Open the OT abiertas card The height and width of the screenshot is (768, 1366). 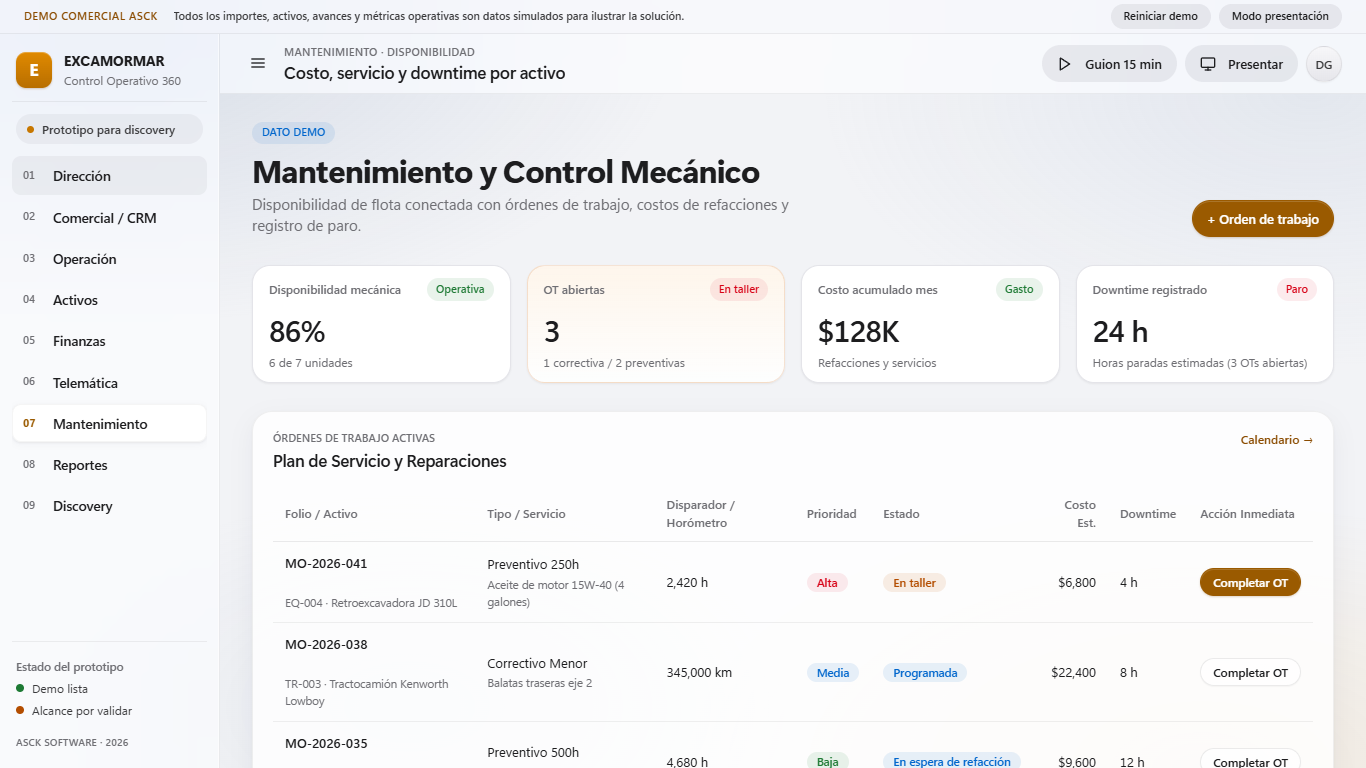(x=656, y=324)
